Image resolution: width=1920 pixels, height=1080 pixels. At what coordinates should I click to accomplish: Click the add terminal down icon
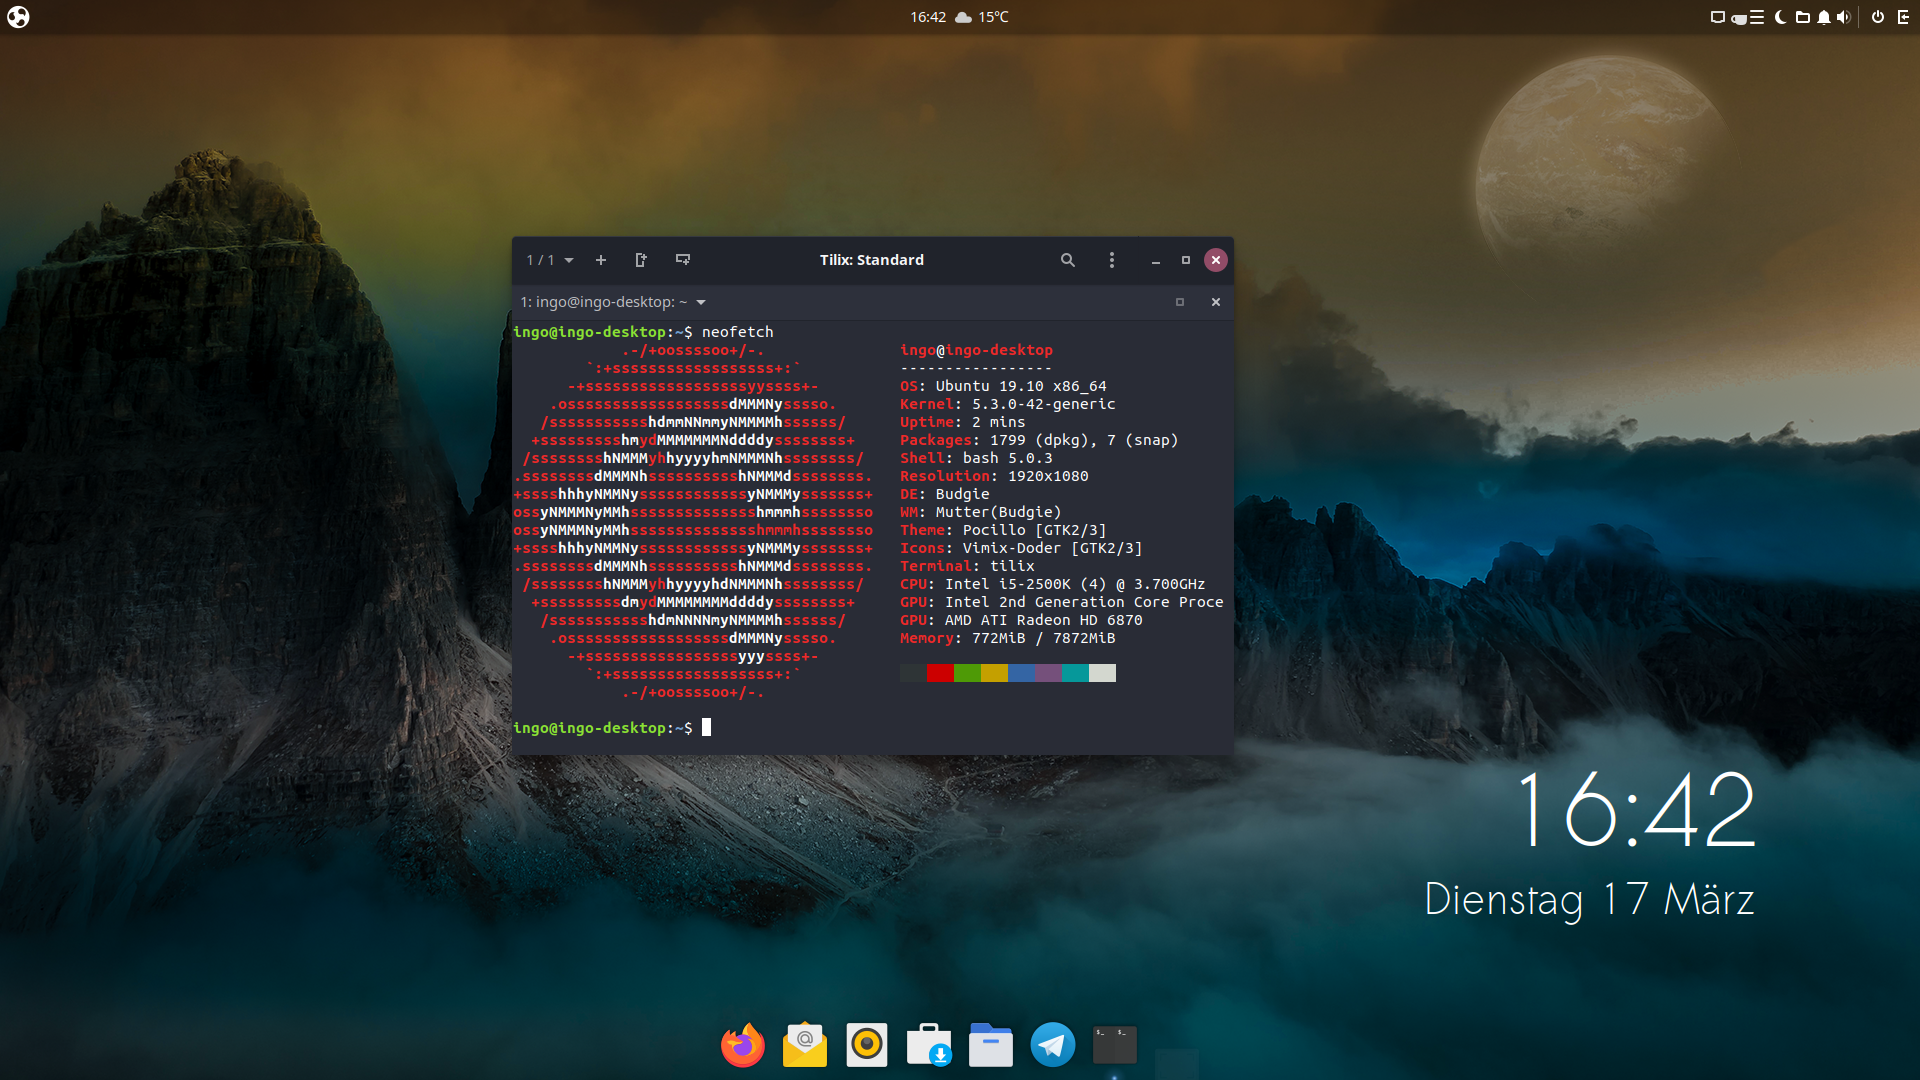683,260
